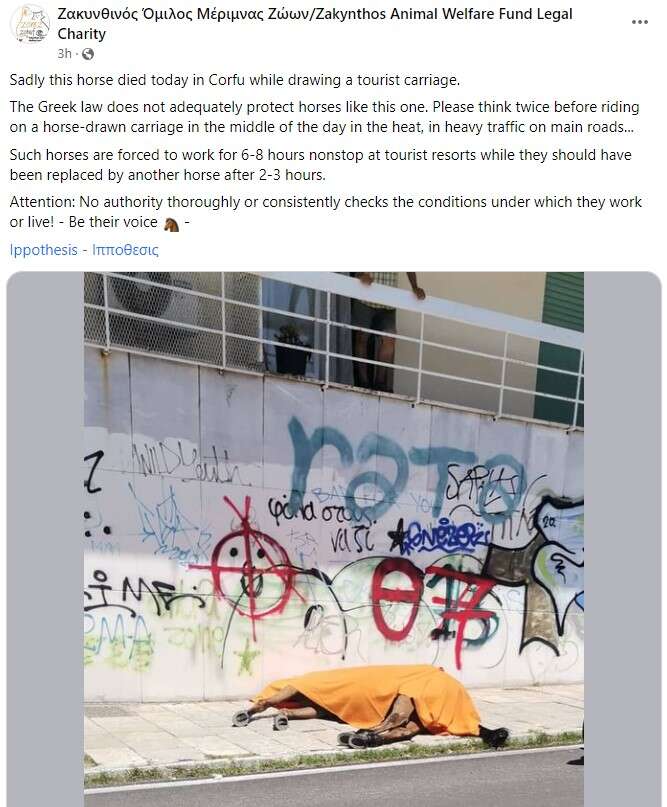Click the Zakynthos Animal Welfare profile avatar
Image resolution: width=667 pixels, height=807 pixels.
click(x=30, y=24)
